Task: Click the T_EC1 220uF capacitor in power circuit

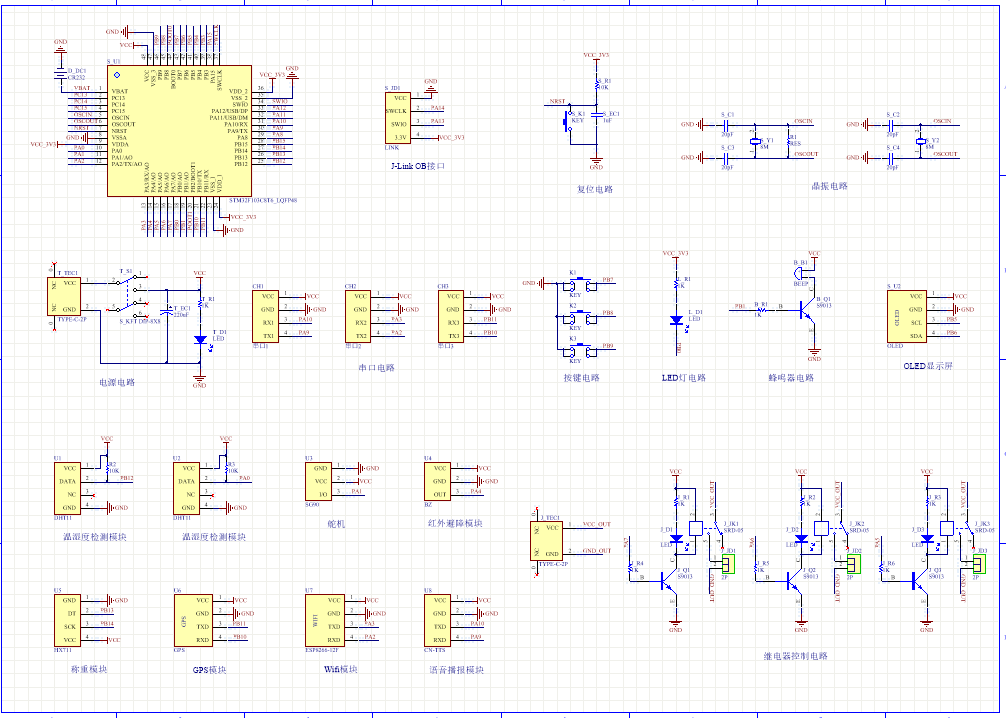Action: point(177,309)
